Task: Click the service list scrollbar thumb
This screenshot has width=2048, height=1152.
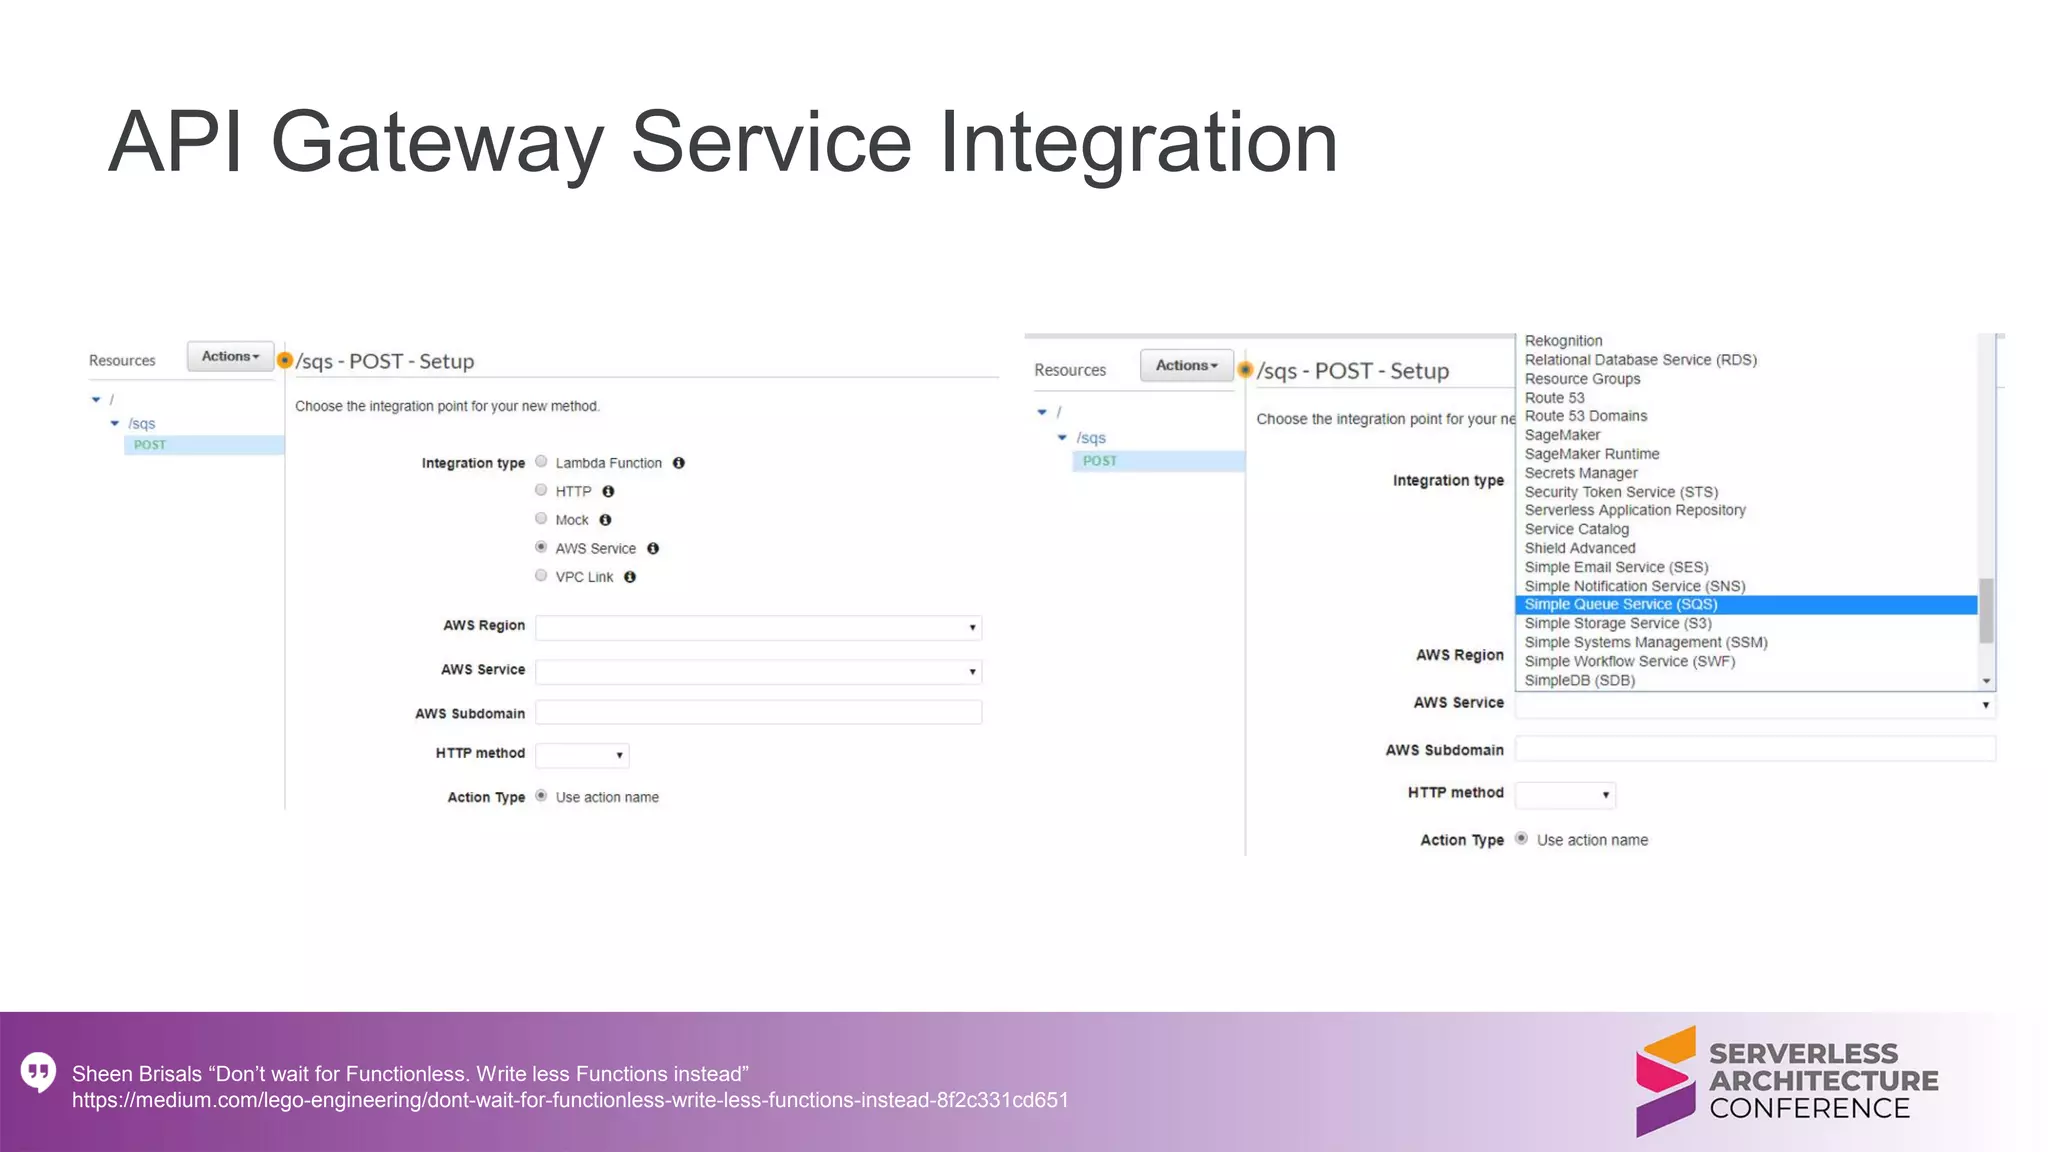Action: point(1986,610)
